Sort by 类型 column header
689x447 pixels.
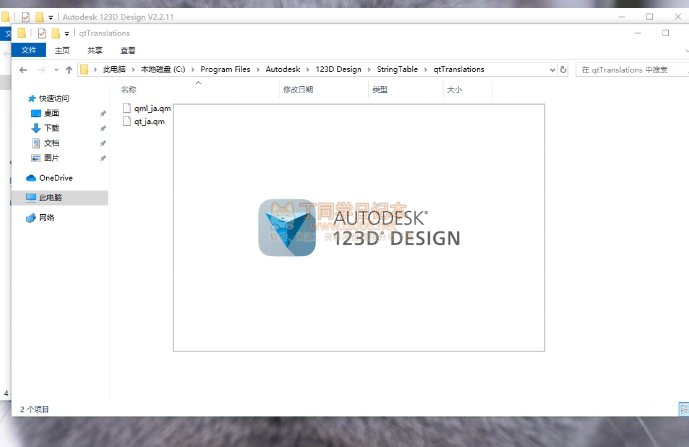380,90
